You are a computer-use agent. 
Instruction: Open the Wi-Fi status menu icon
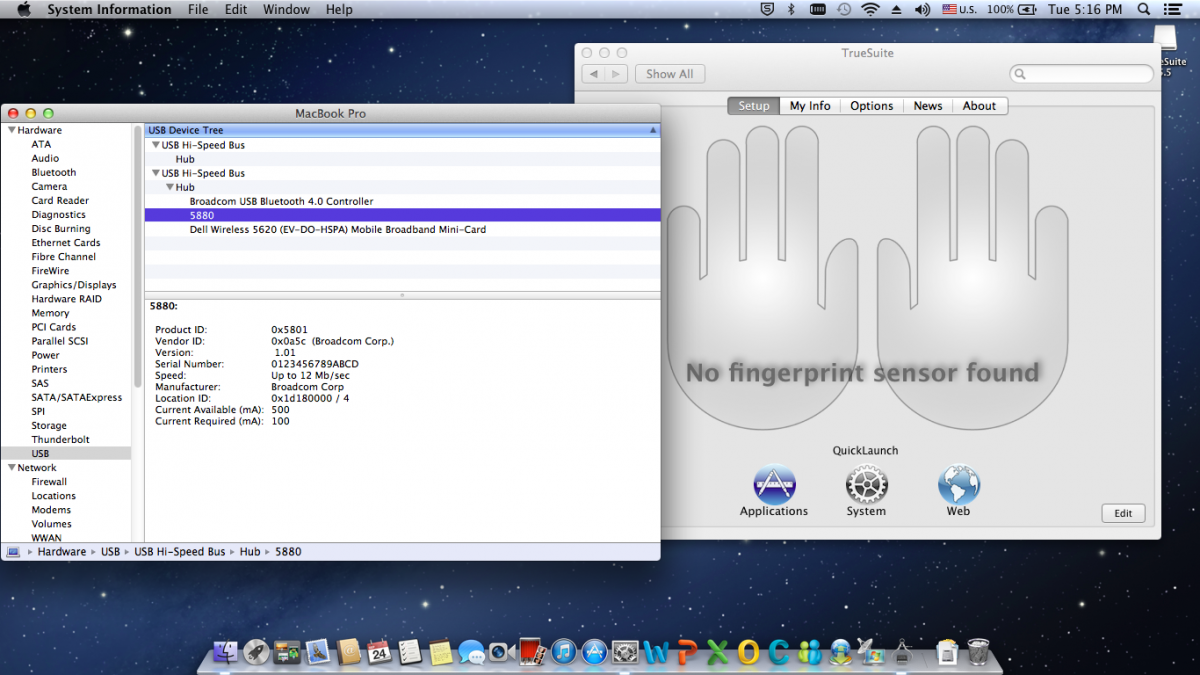click(x=870, y=9)
